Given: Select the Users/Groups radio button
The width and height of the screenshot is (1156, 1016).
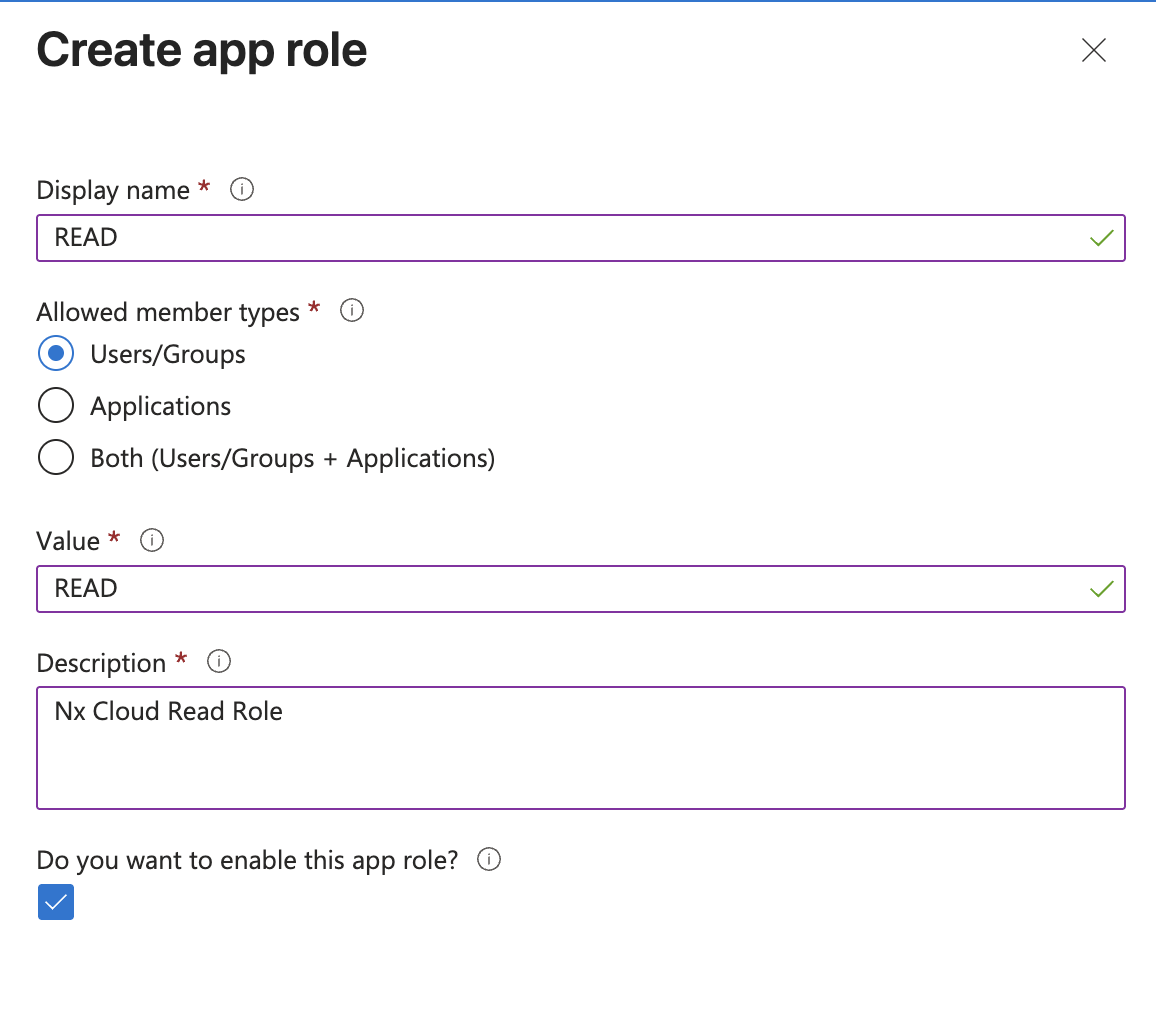Looking at the screenshot, I should [56, 353].
